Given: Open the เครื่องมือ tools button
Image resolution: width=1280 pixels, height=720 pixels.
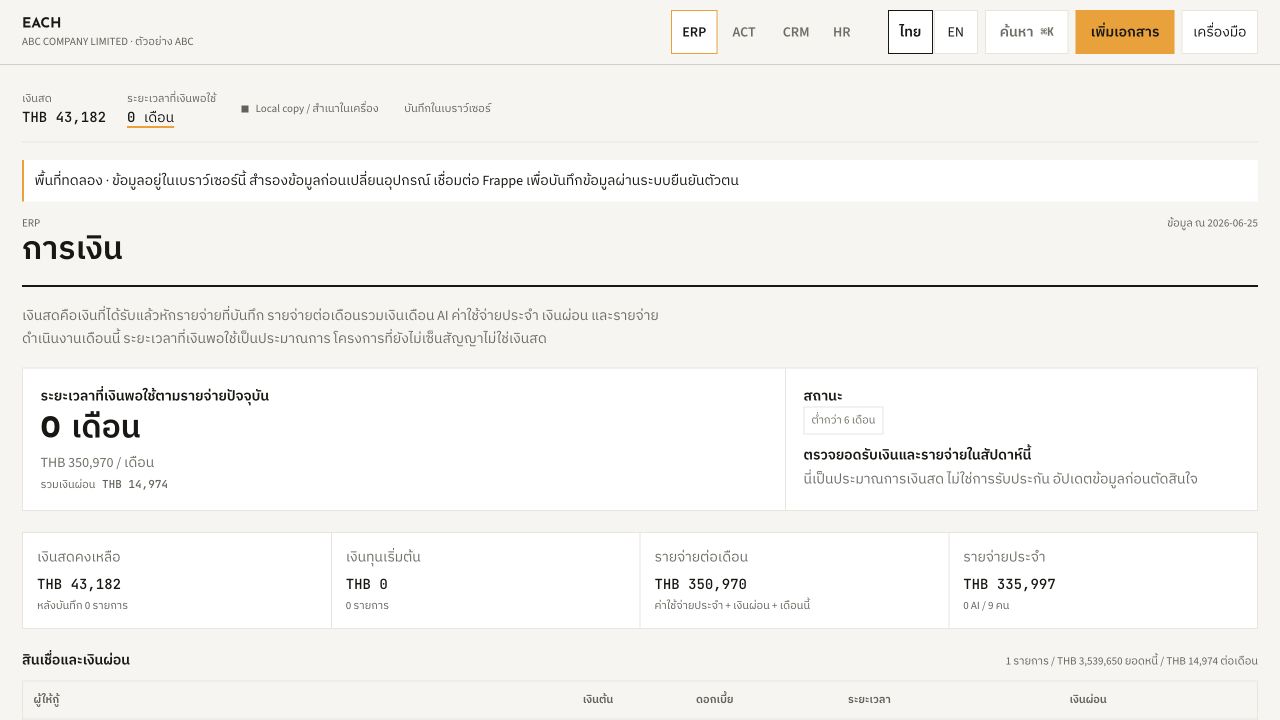Looking at the screenshot, I should click(x=1220, y=32).
